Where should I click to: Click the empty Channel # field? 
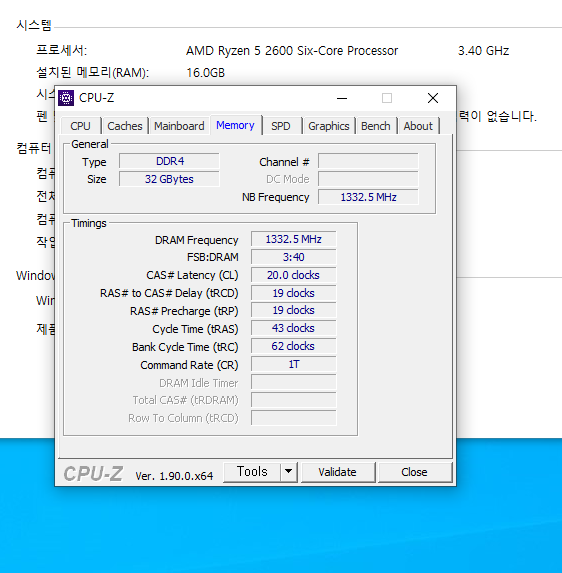368,161
